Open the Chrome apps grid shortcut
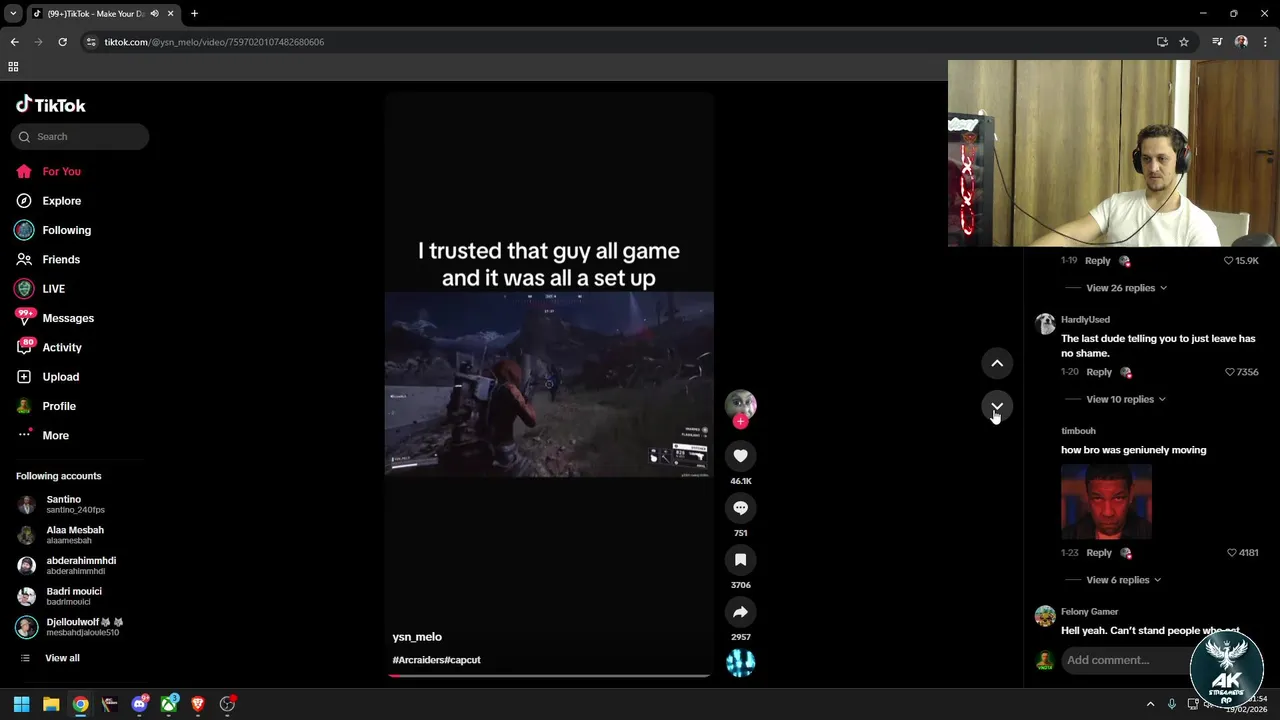The image size is (1280, 720). click(x=13, y=67)
